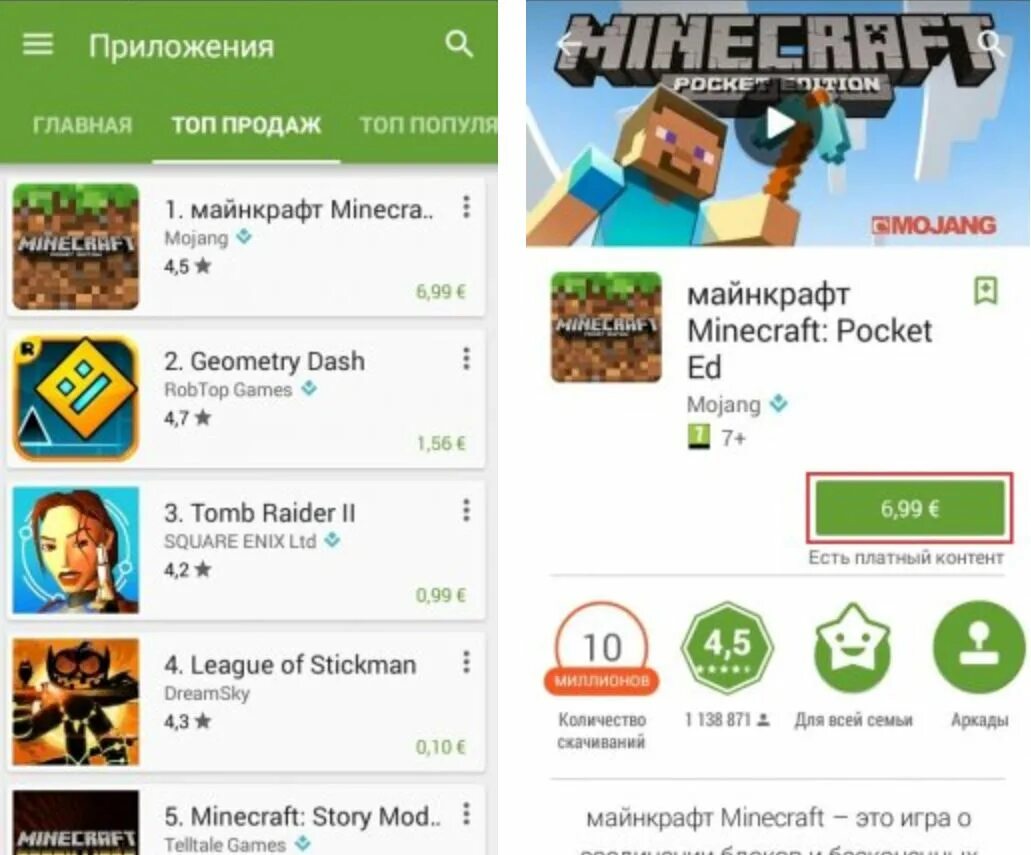Screen dimensions: 1031x855
Task: Open overflow menu for League of Stickman
Action: click(466, 662)
